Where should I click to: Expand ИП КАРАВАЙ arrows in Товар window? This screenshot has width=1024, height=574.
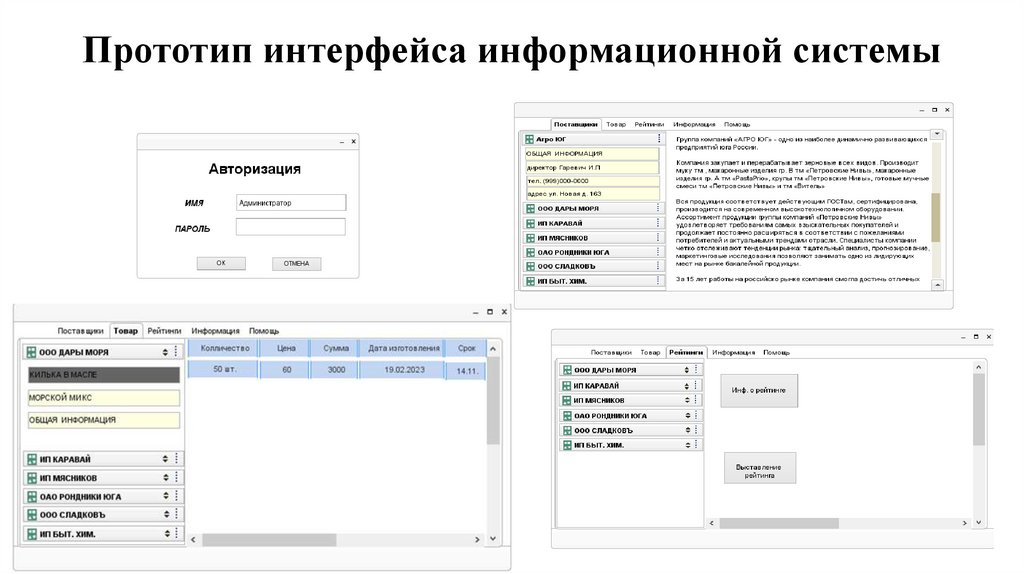click(x=165, y=459)
